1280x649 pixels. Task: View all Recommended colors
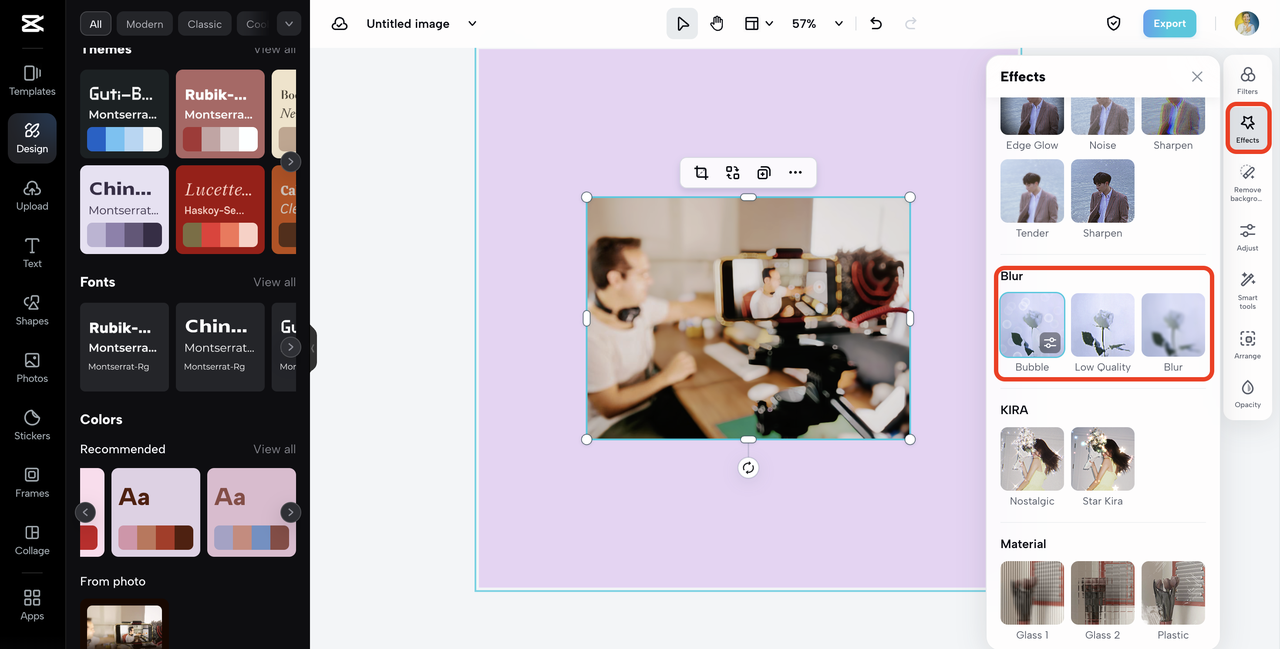point(274,449)
